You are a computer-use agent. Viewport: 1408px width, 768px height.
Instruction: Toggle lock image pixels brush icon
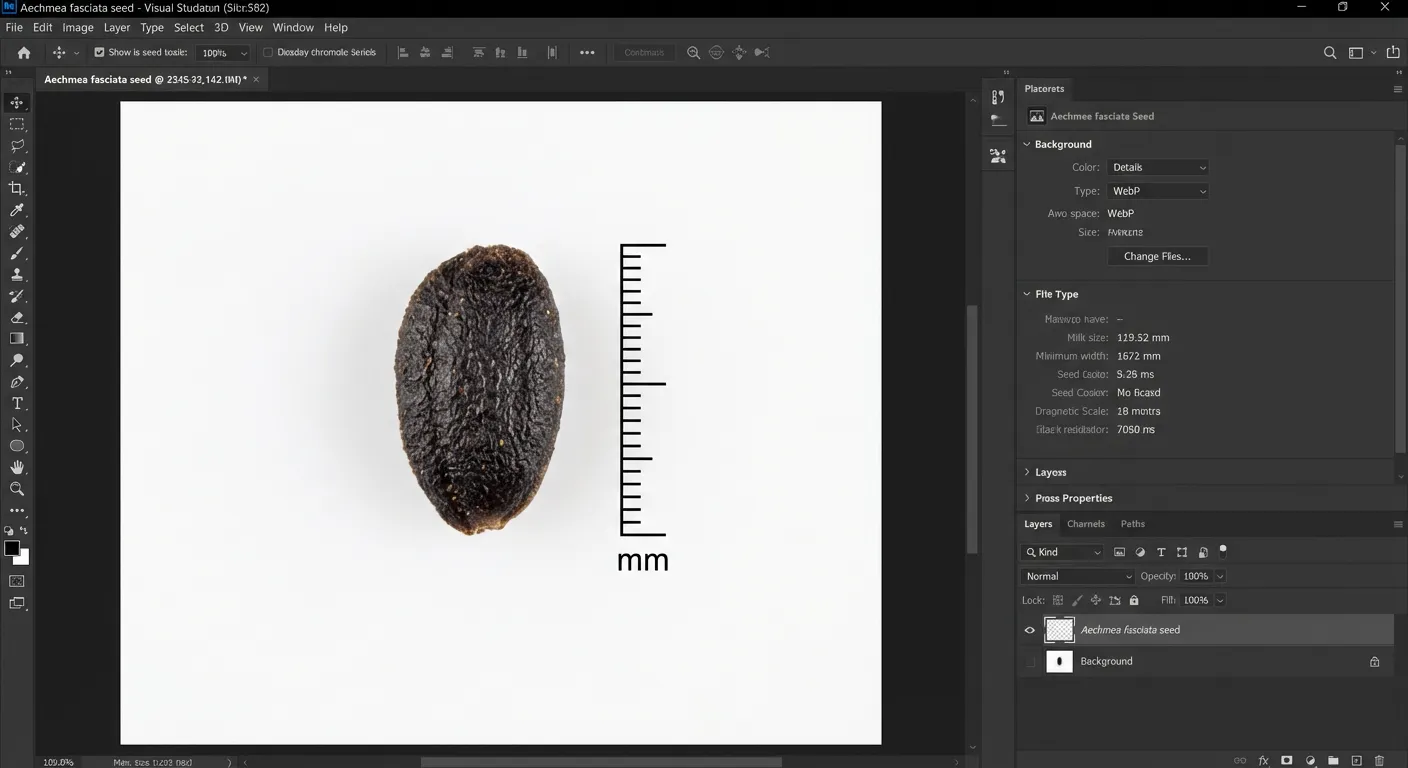tap(1077, 600)
